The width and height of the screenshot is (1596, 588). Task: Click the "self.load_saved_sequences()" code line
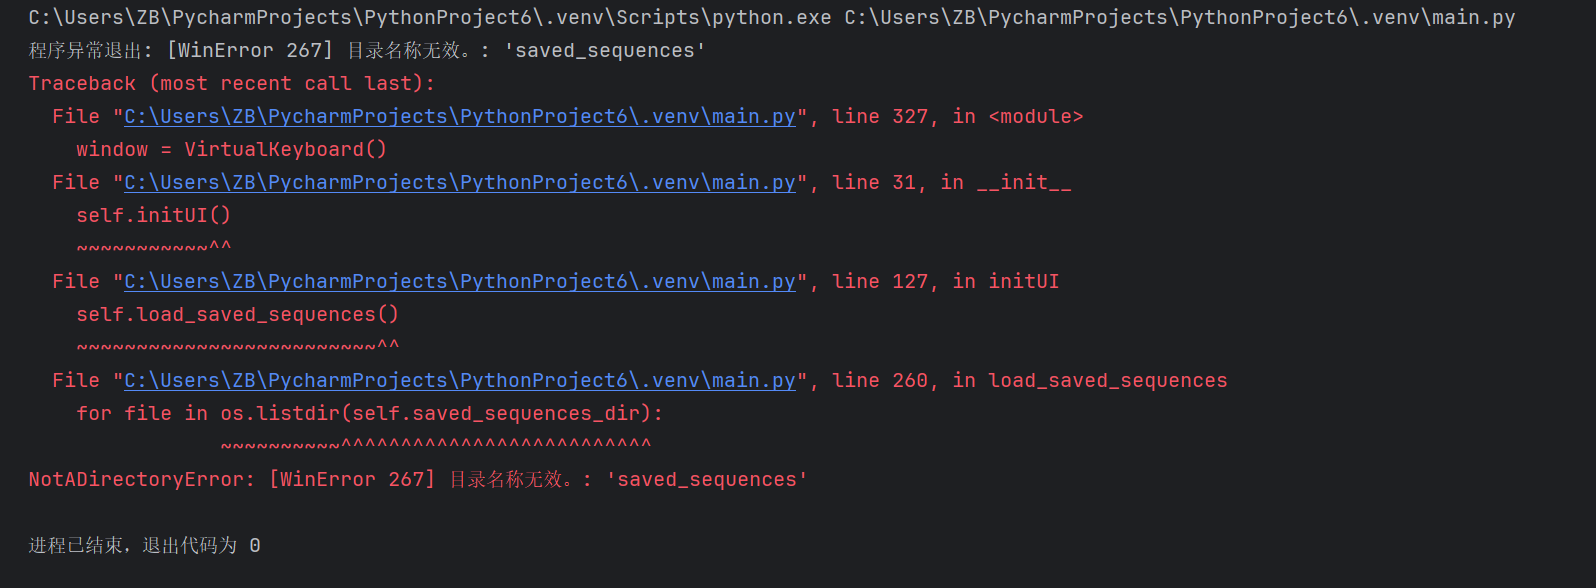(x=237, y=315)
